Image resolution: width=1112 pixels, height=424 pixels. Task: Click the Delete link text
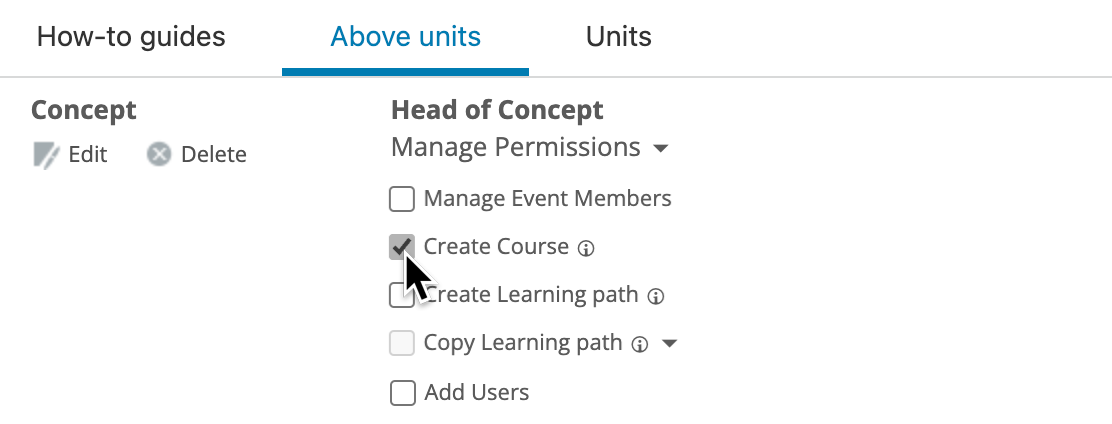coord(213,155)
